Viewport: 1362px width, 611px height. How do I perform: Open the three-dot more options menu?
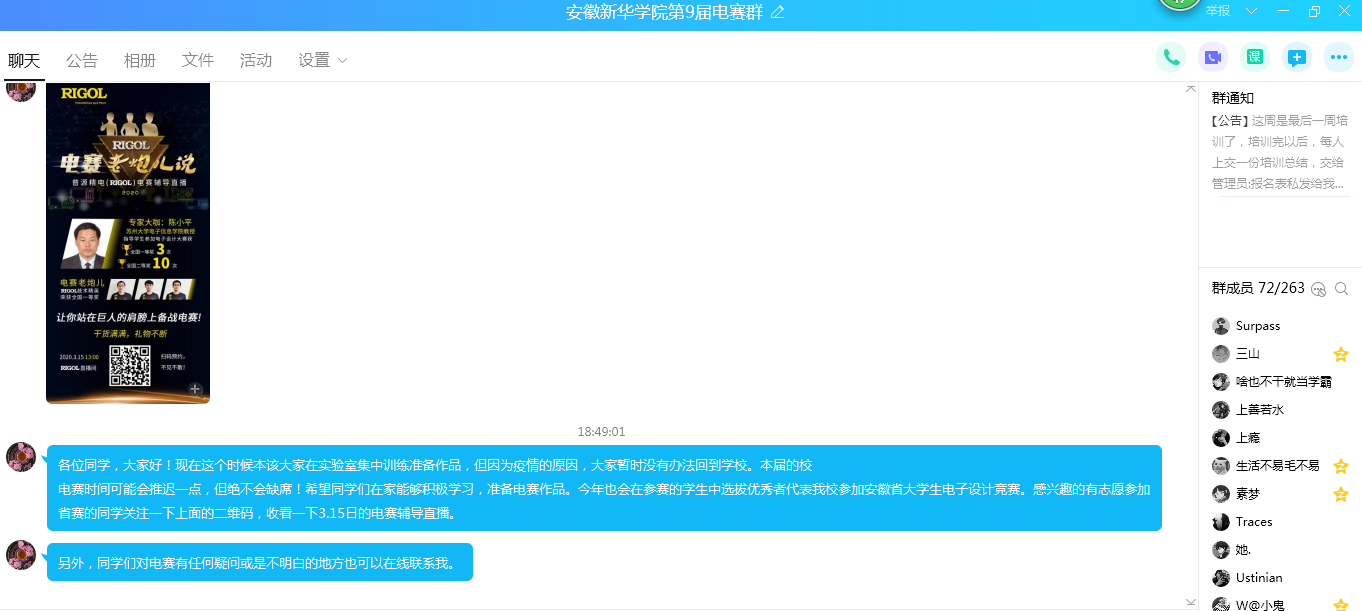tap(1339, 57)
